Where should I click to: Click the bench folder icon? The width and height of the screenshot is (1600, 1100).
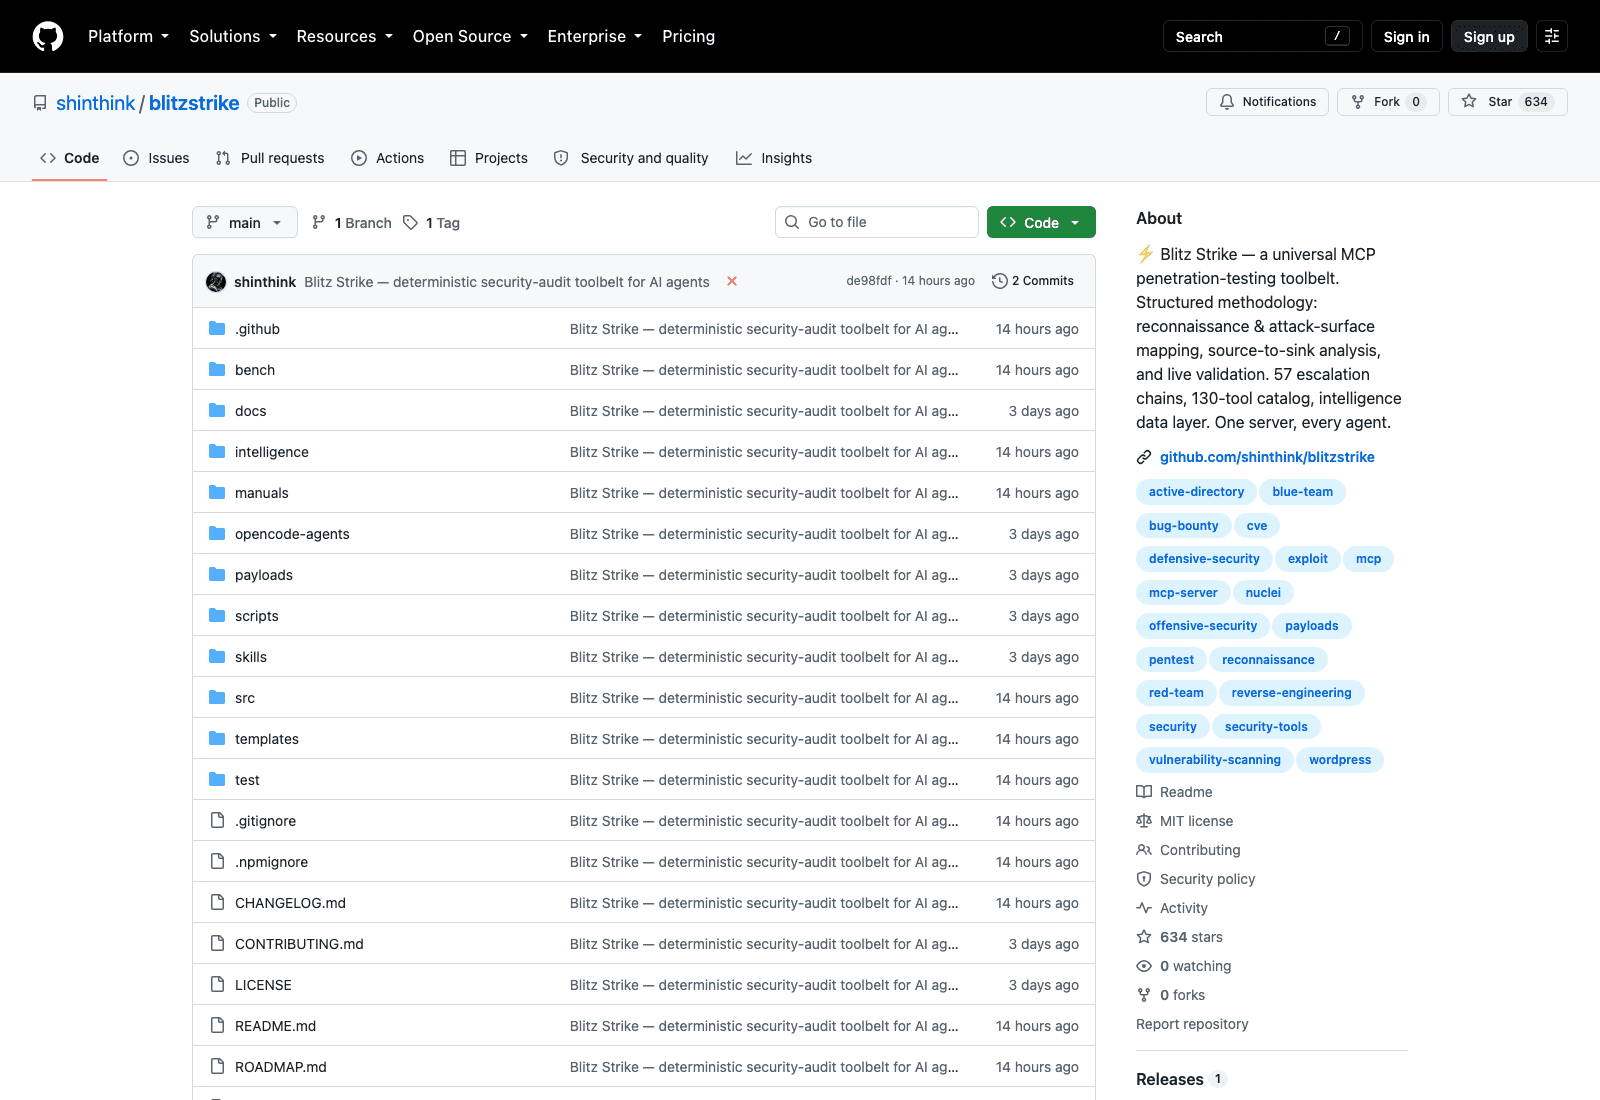pyautogui.click(x=217, y=369)
